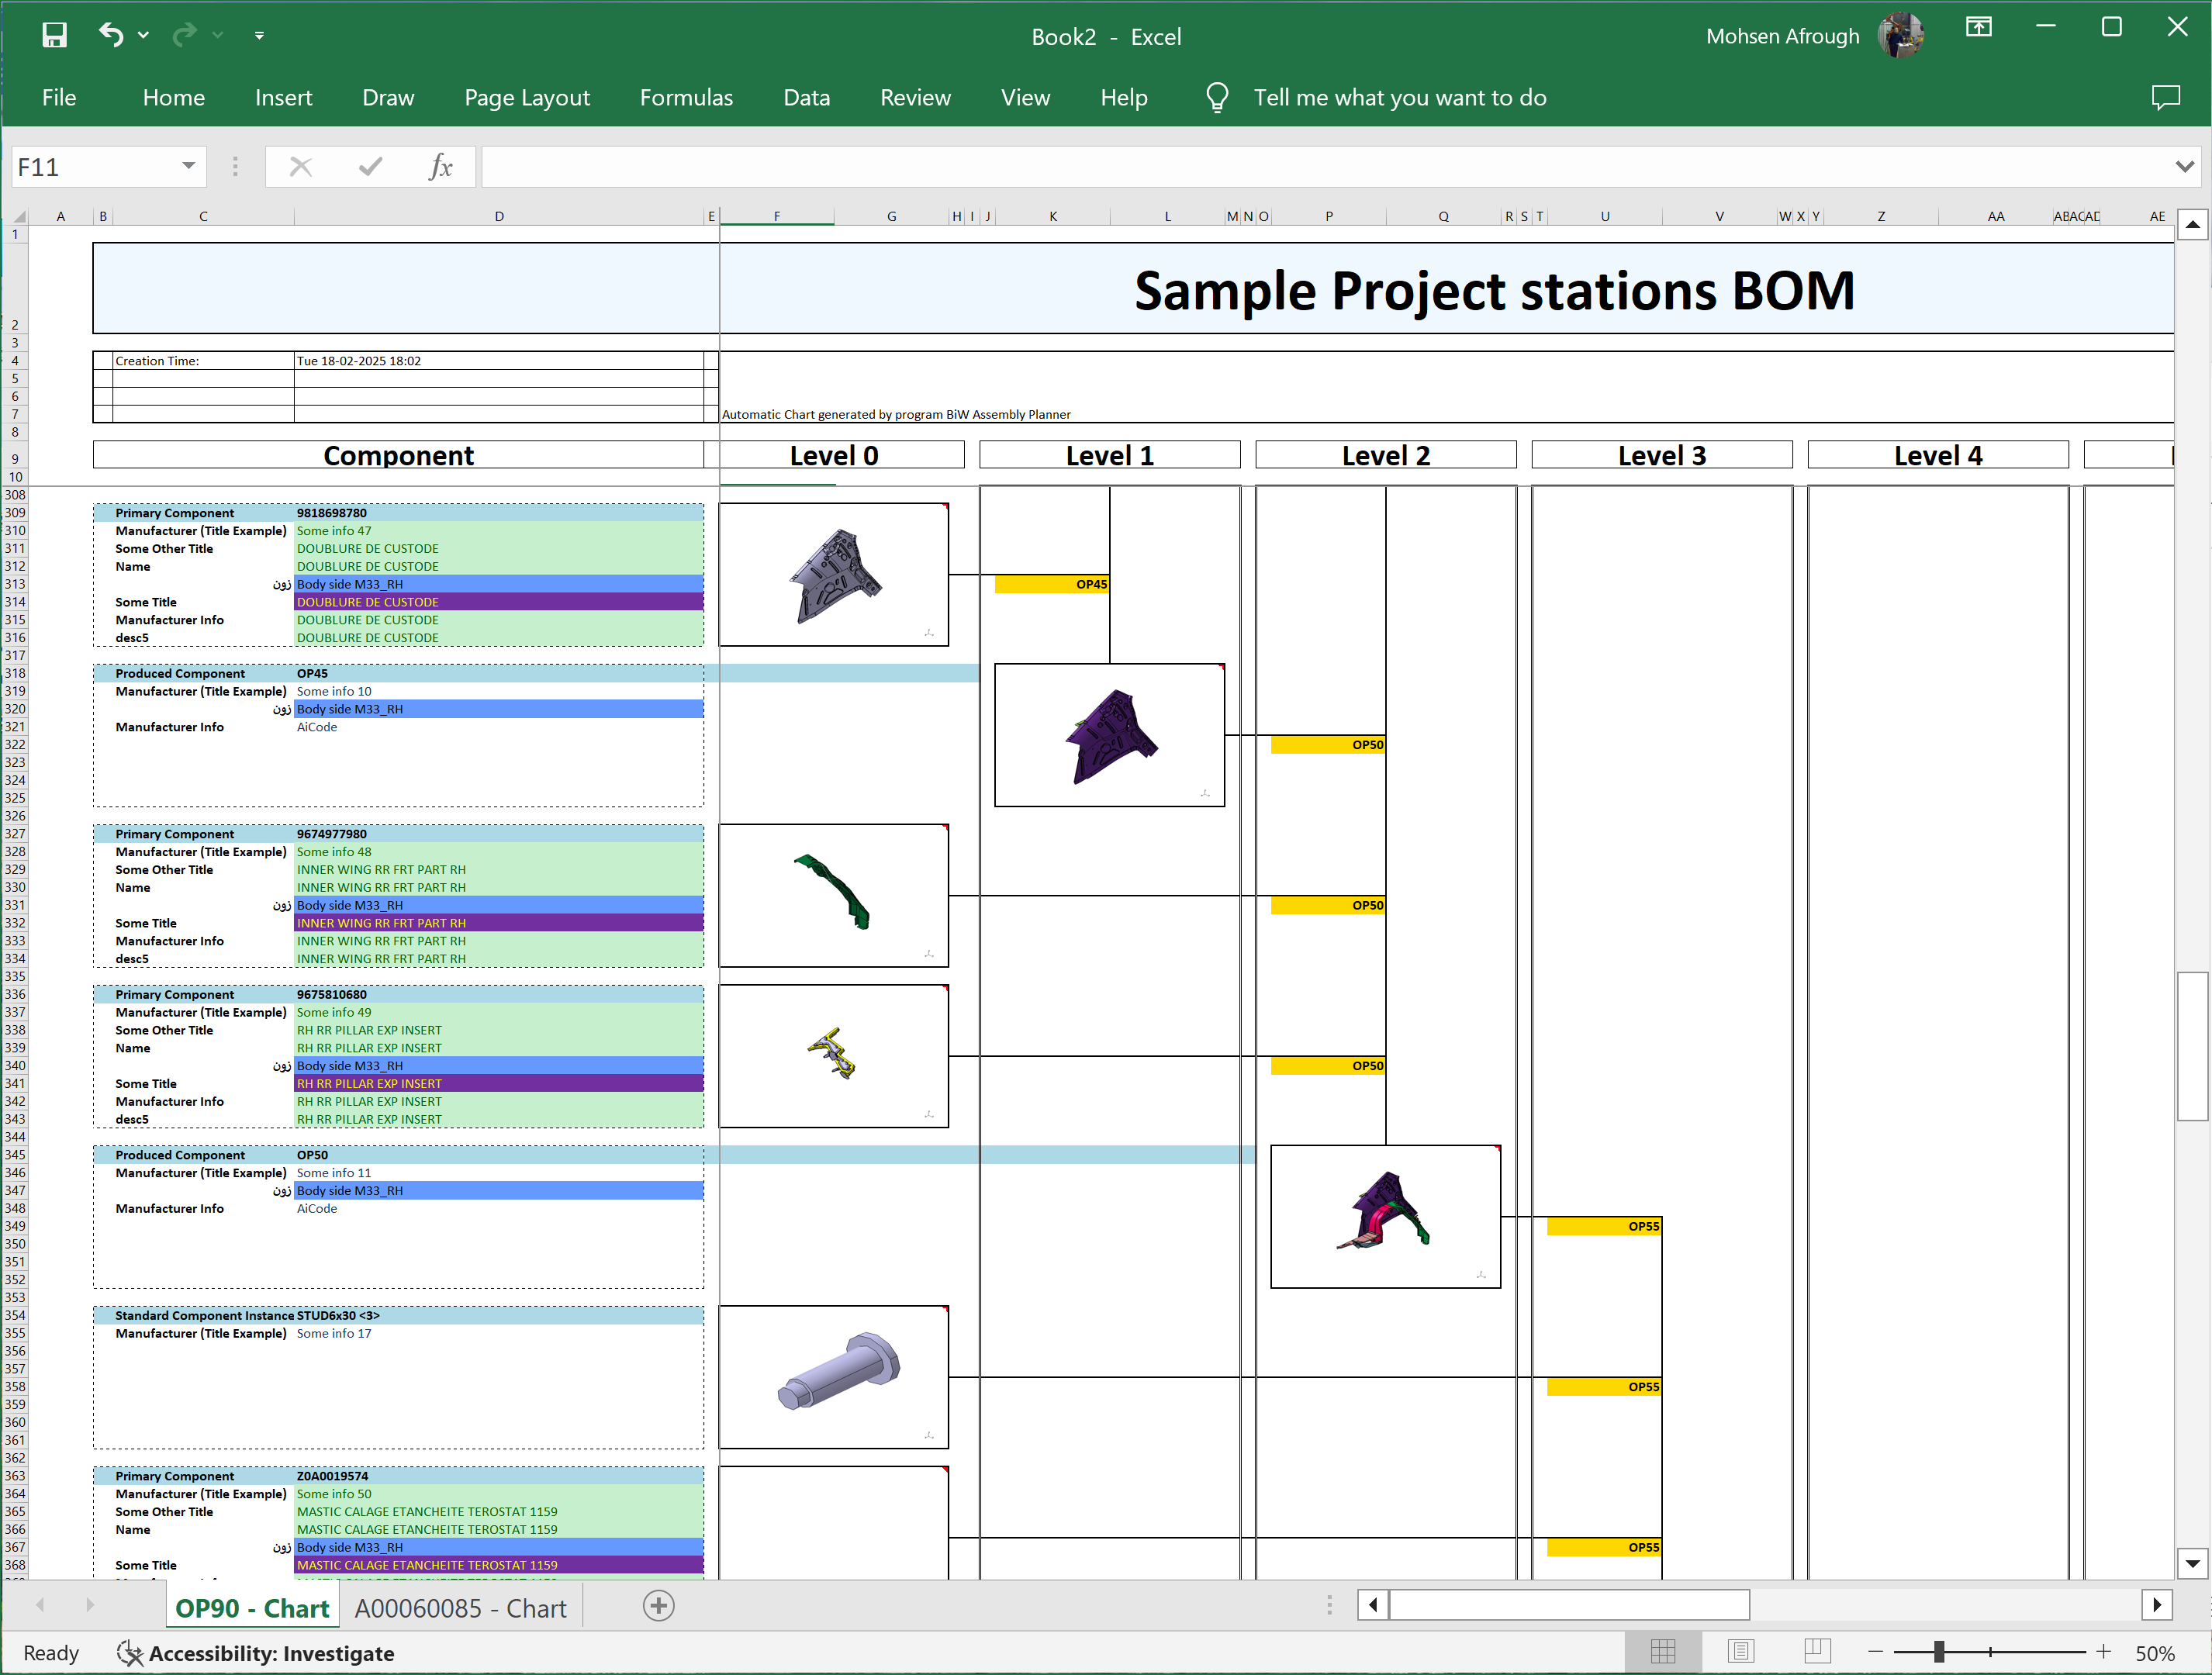Expand the Name Box dropdown arrow
2212x1675 pixels.
[x=188, y=166]
